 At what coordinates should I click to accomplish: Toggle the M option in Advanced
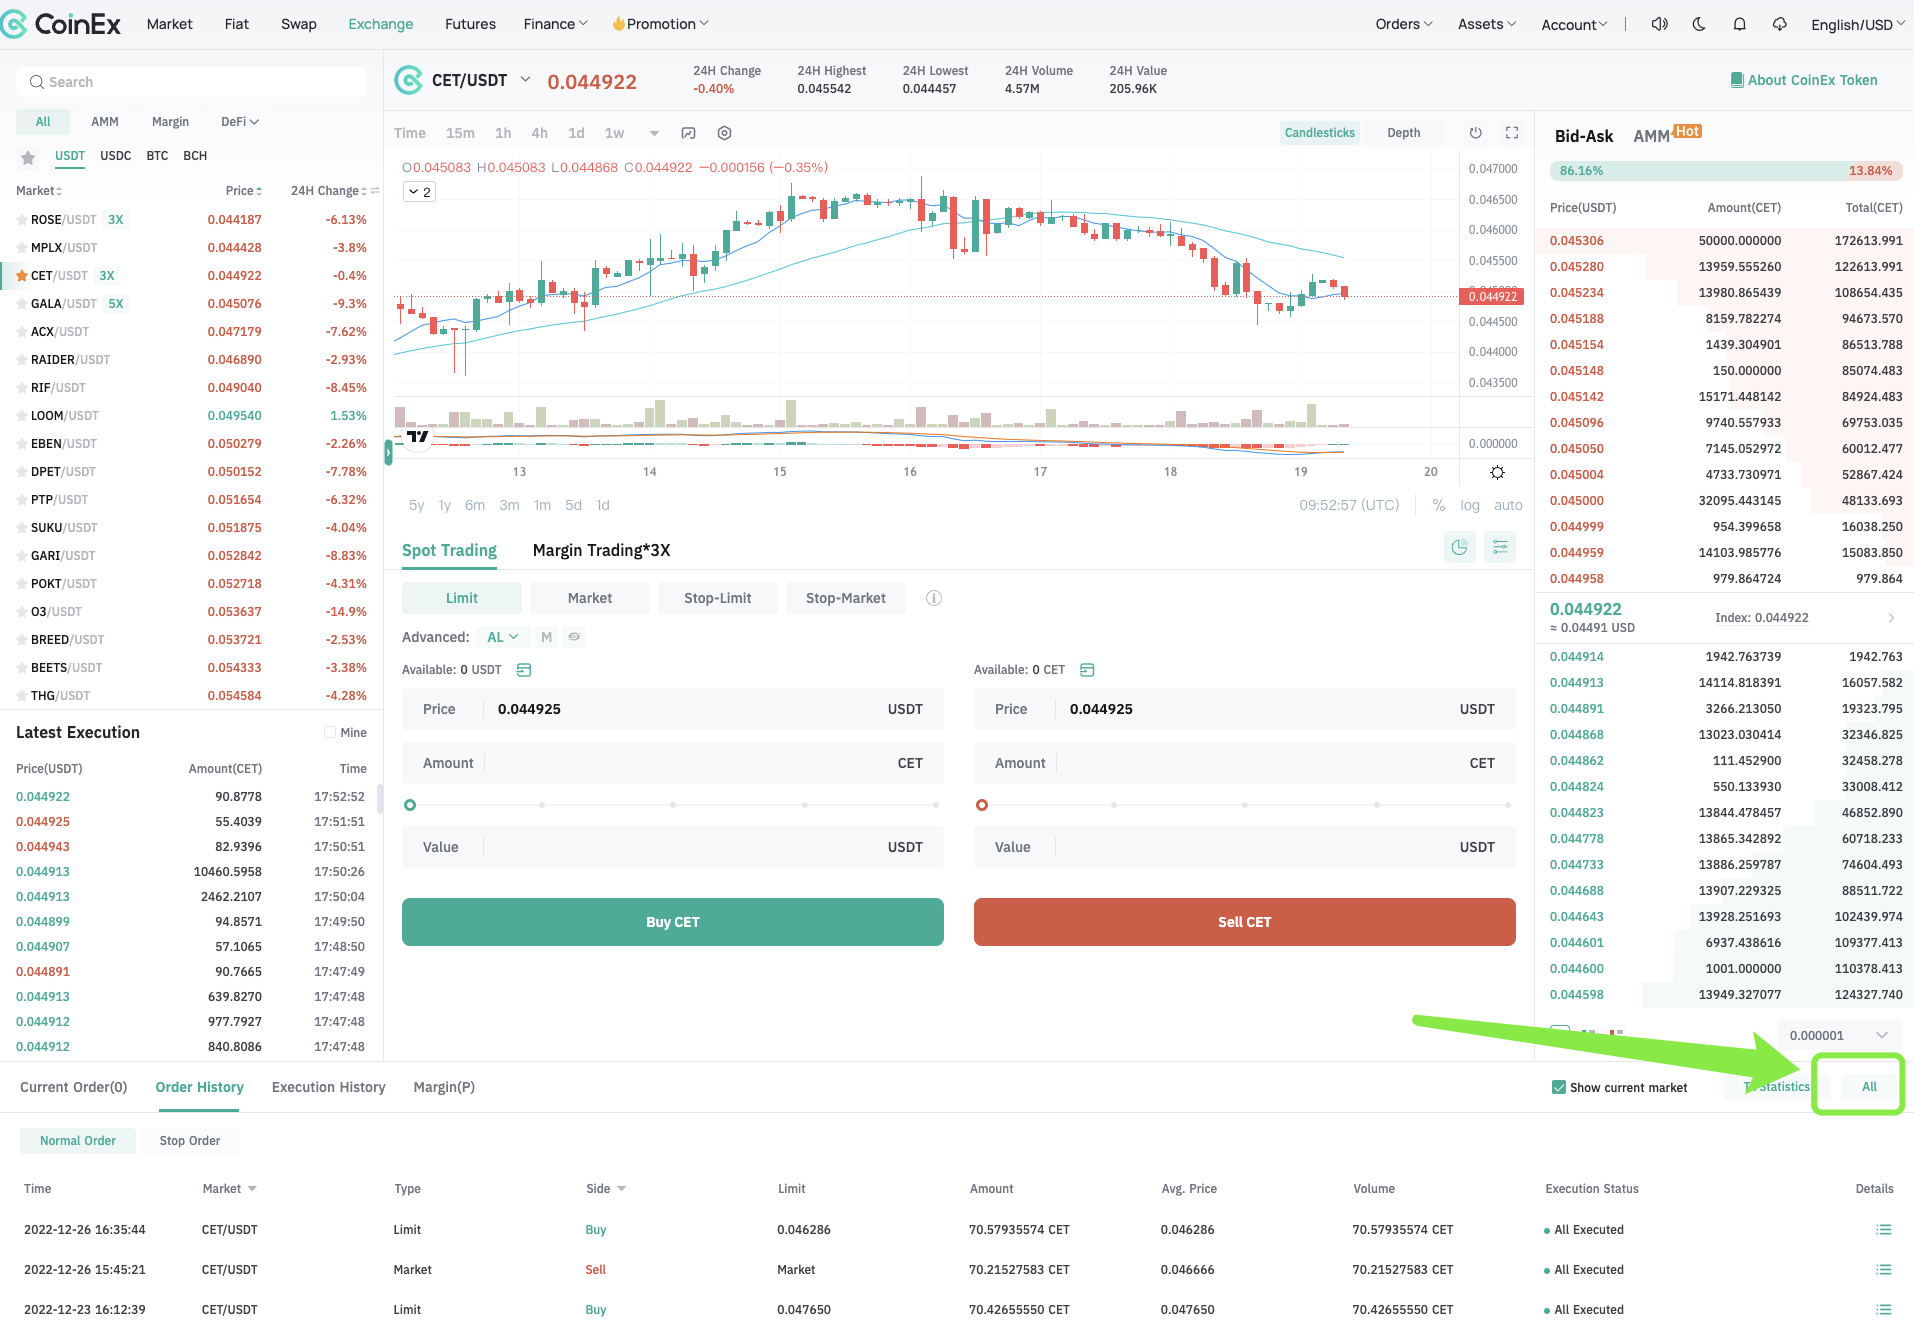(546, 637)
